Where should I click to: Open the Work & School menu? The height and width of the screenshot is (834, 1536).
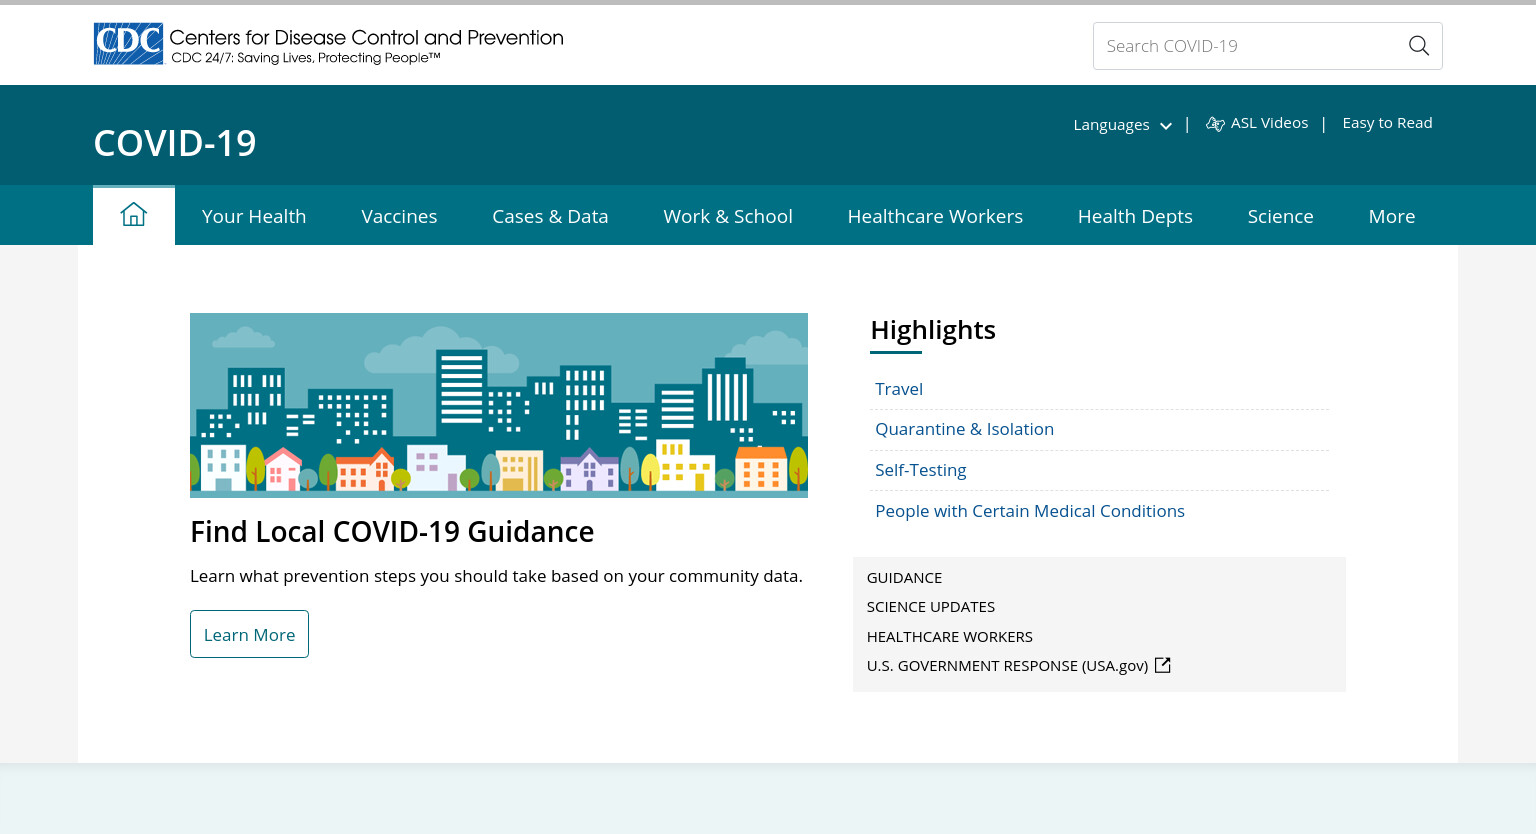point(728,216)
